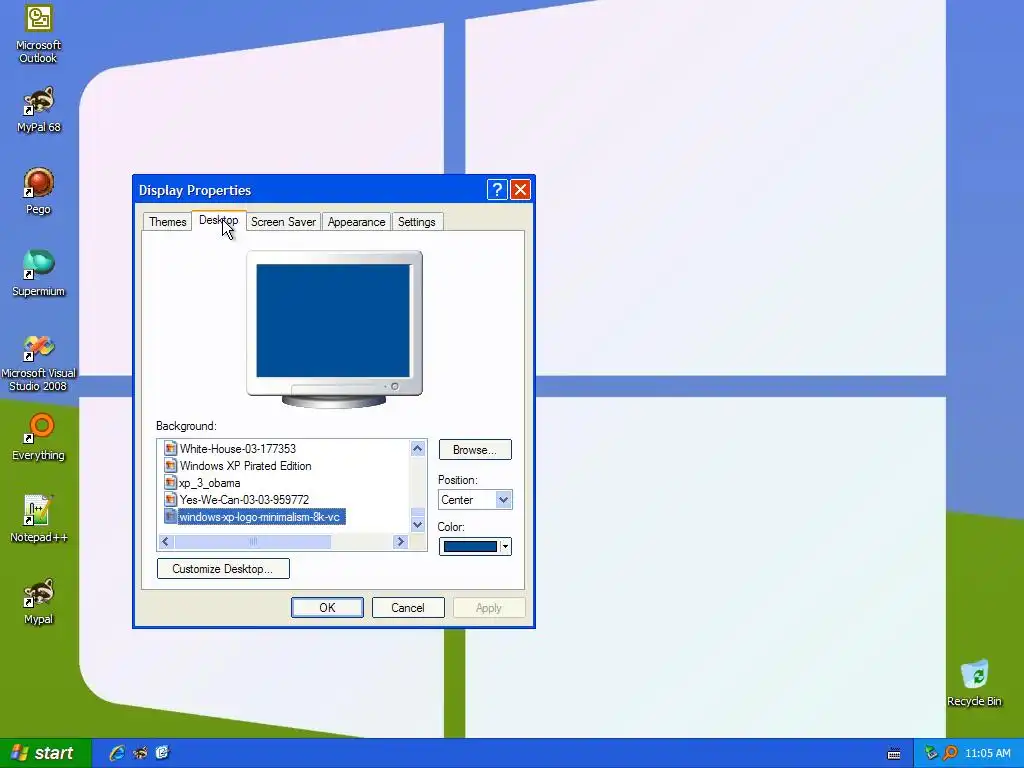Click the Browse... button
This screenshot has width=1024, height=768.
point(475,450)
